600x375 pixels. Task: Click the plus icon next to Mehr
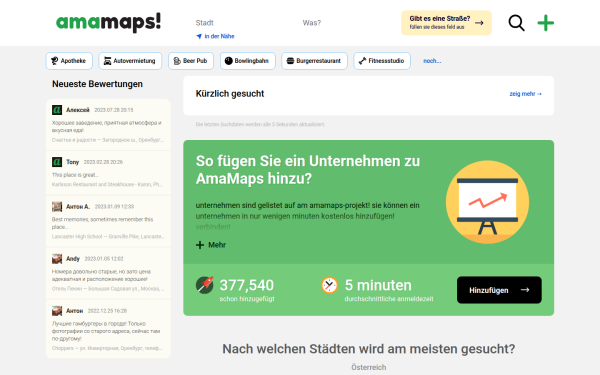tap(200, 245)
